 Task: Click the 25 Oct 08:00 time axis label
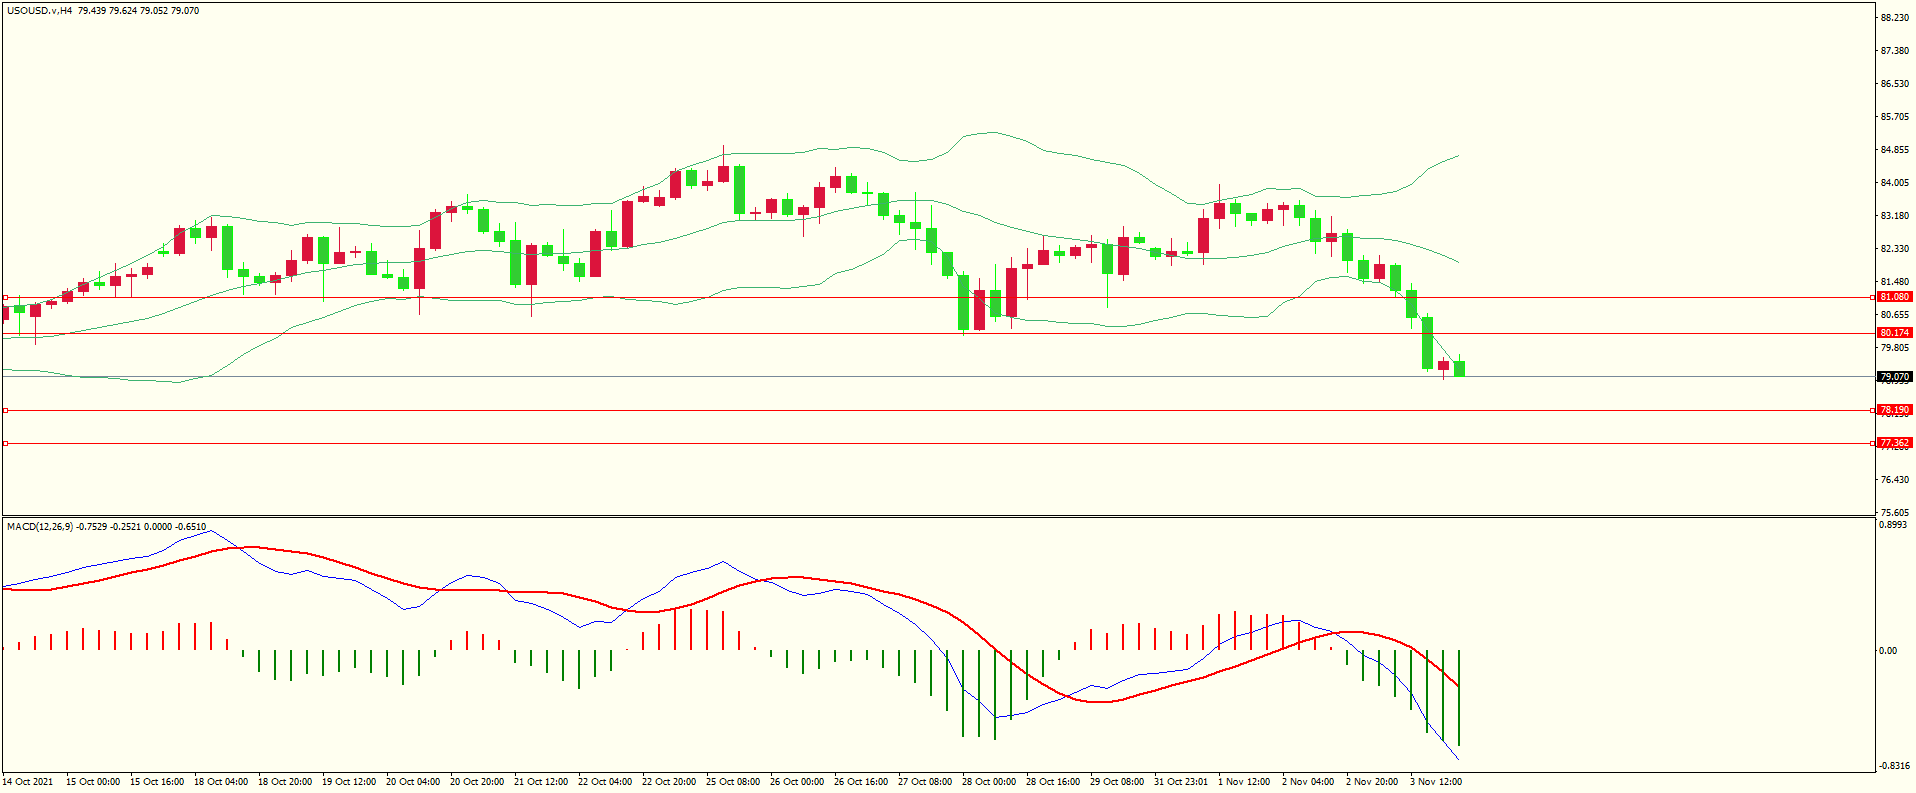[733, 782]
